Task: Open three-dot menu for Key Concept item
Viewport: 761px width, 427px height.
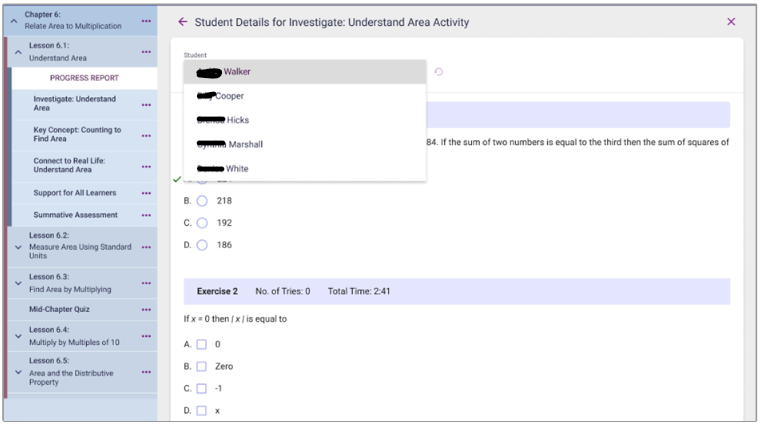Action: (146, 135)
